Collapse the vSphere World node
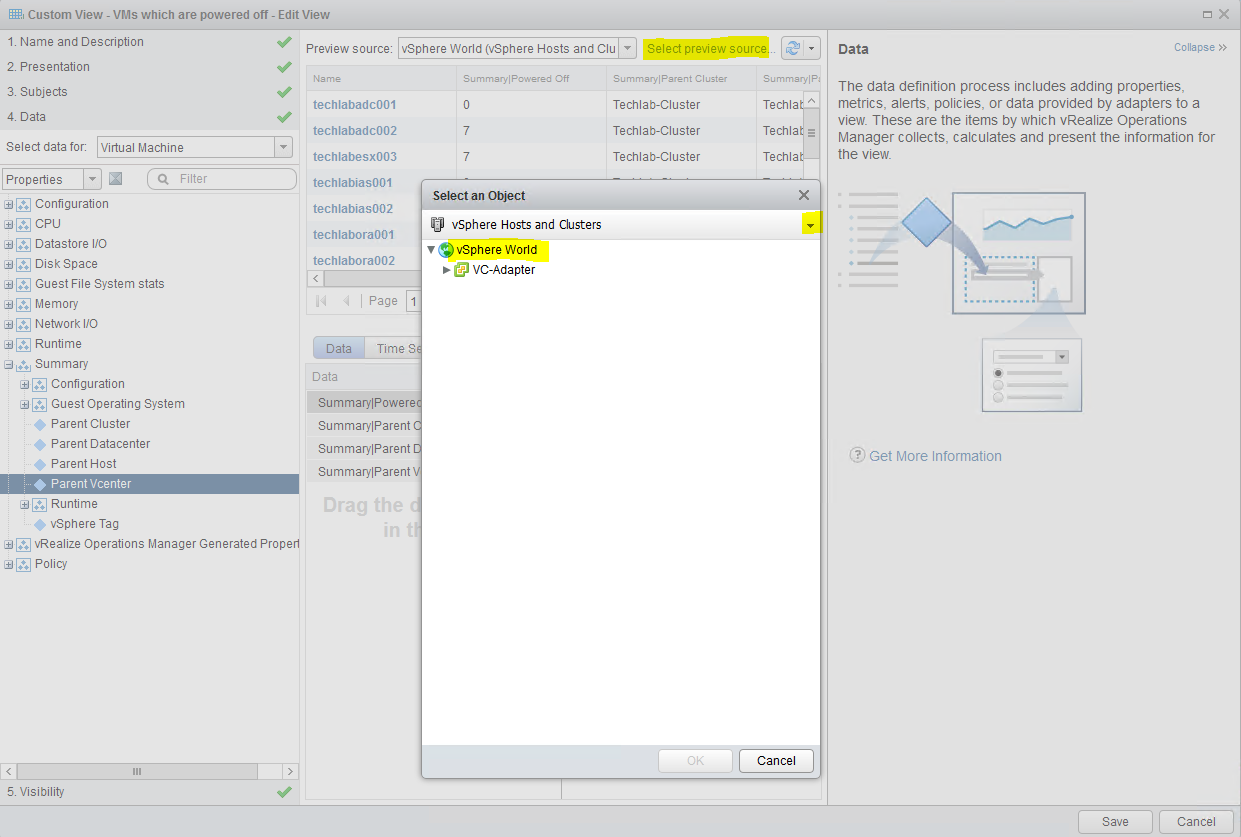Image resolution: width=1241 pixels, height=837 pixels. (431, 250)
